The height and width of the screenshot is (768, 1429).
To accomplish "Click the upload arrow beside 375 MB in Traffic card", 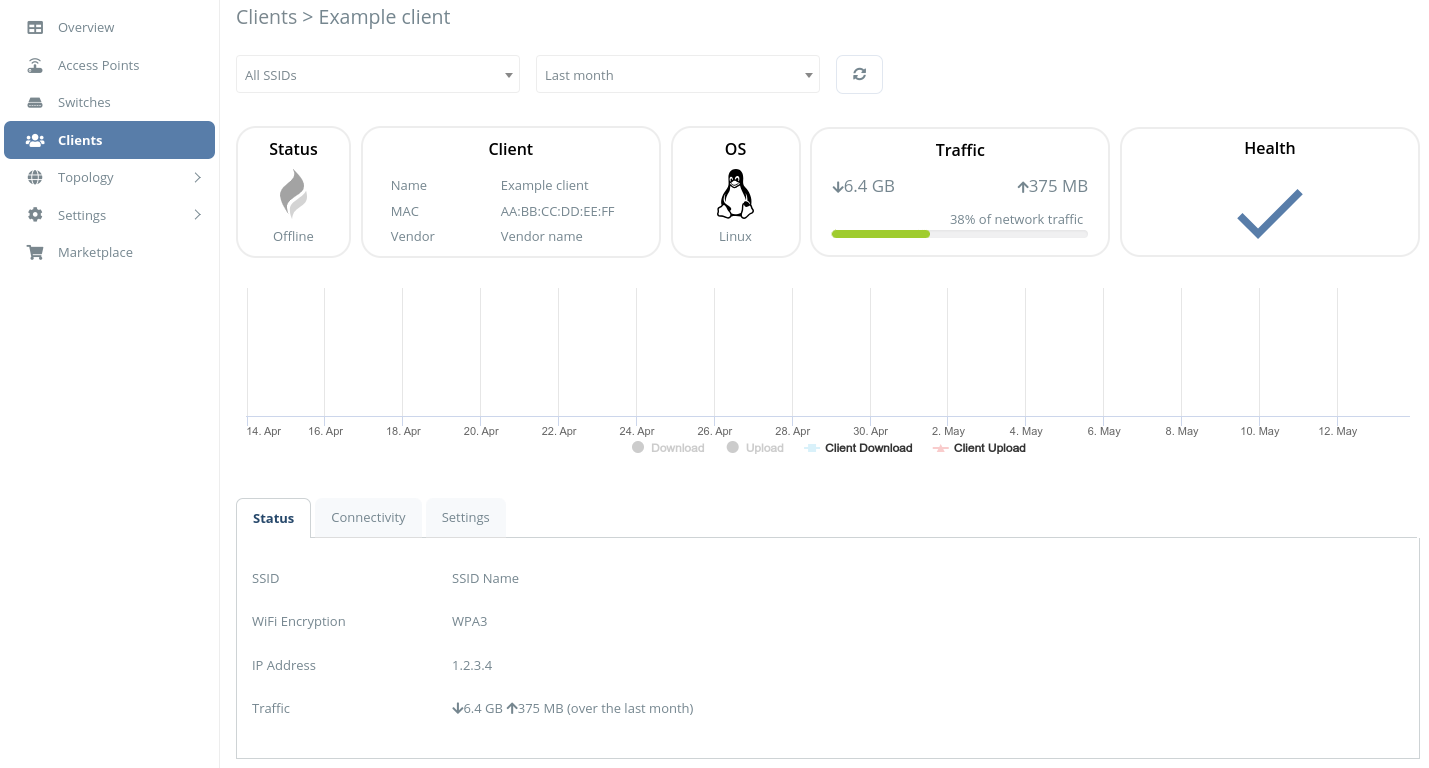I will point(1023,186).
